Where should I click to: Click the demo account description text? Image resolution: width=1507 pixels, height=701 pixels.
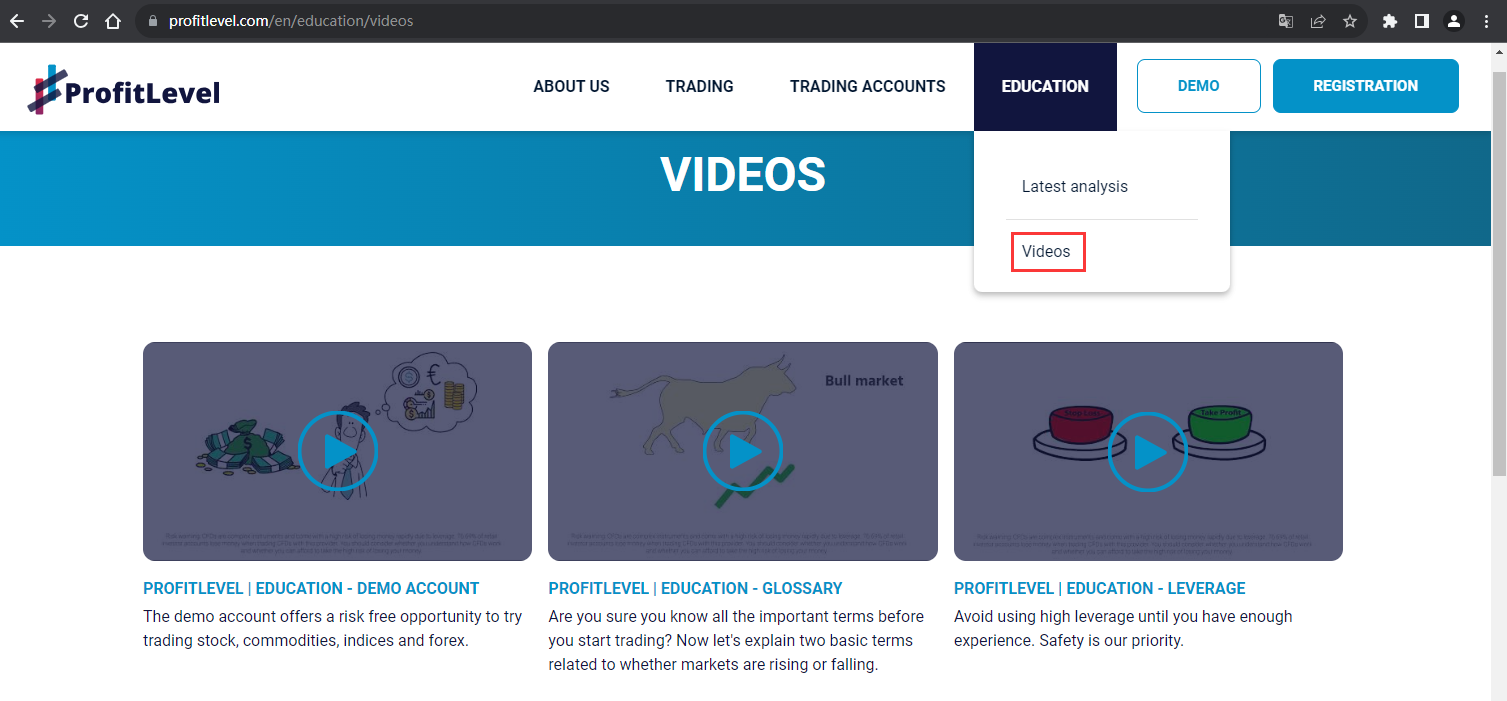(x=333, y=628)
